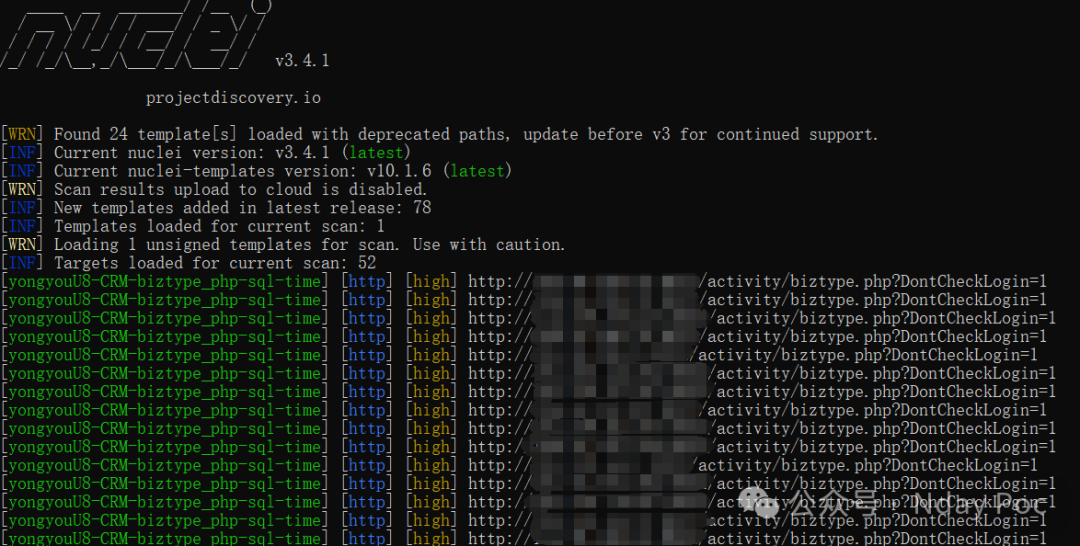Click the value 78 on the new templates line
Screen dimensions: 1080x546
coord(422,207)
